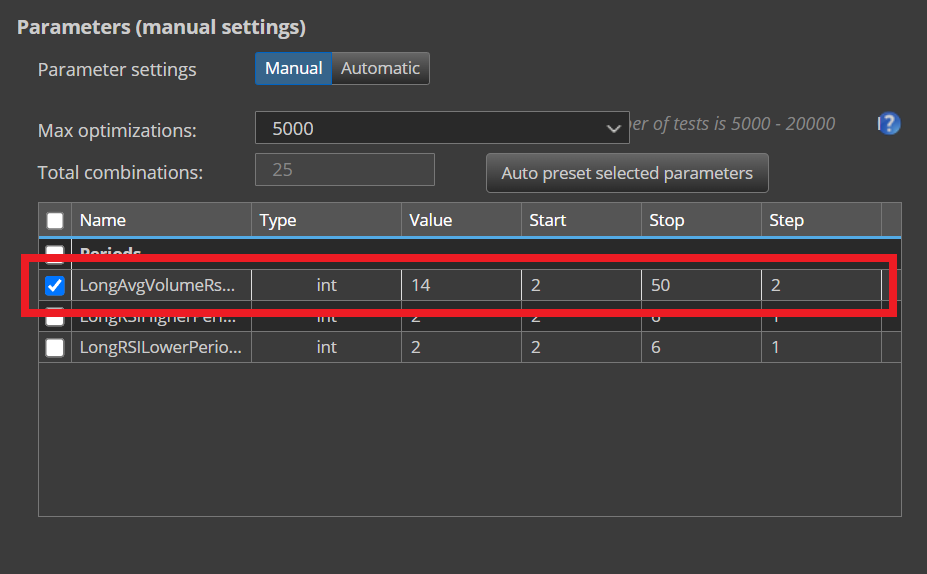This screenshot has width=927, height=574.
Task: Click the Total combinations field
Action: [x=345, y=170]
